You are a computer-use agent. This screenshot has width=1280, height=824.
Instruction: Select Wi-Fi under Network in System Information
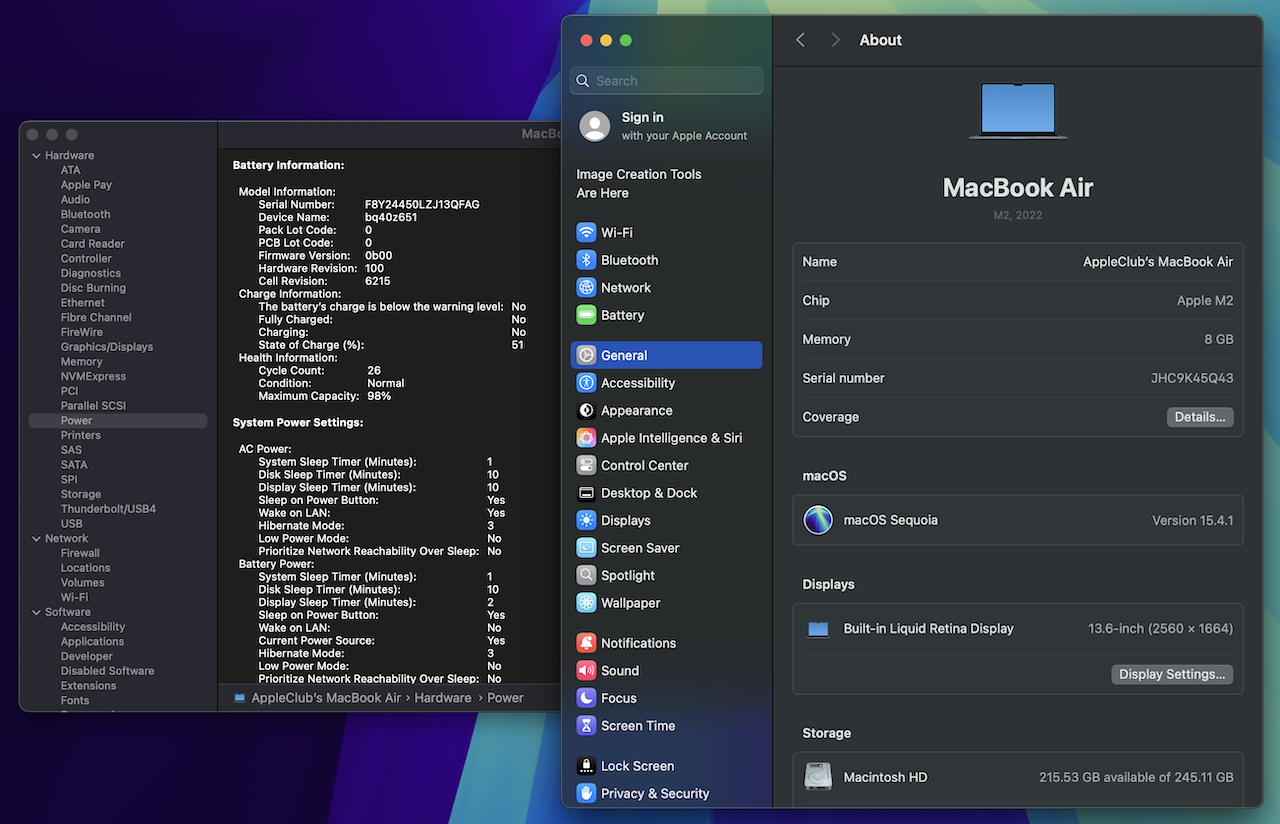(74, 597)
